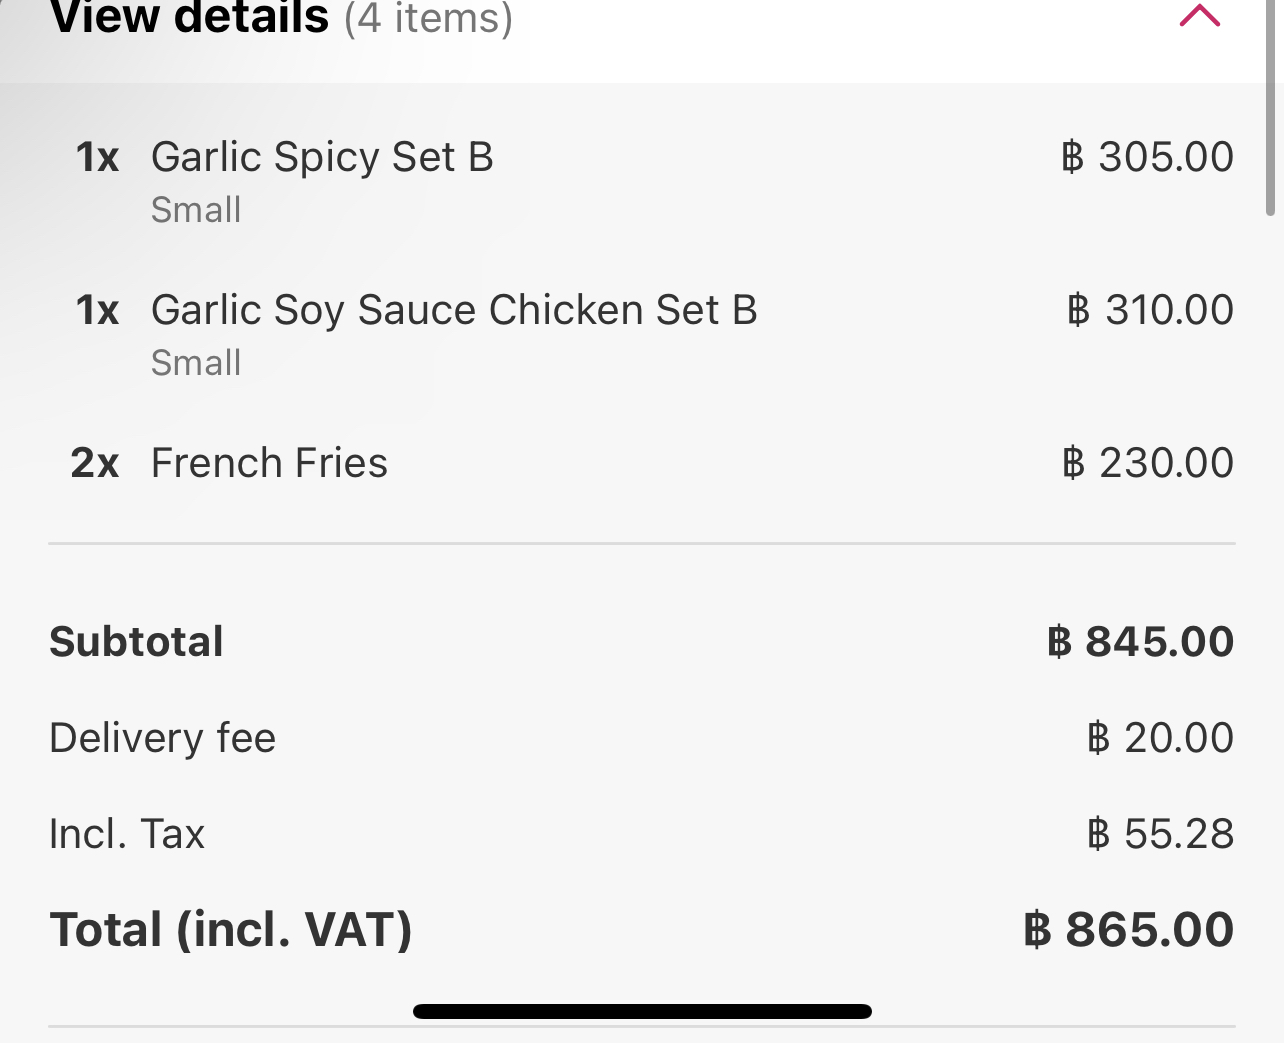
Task: Tap the View details heading
Action: click(x=190, y=18)
